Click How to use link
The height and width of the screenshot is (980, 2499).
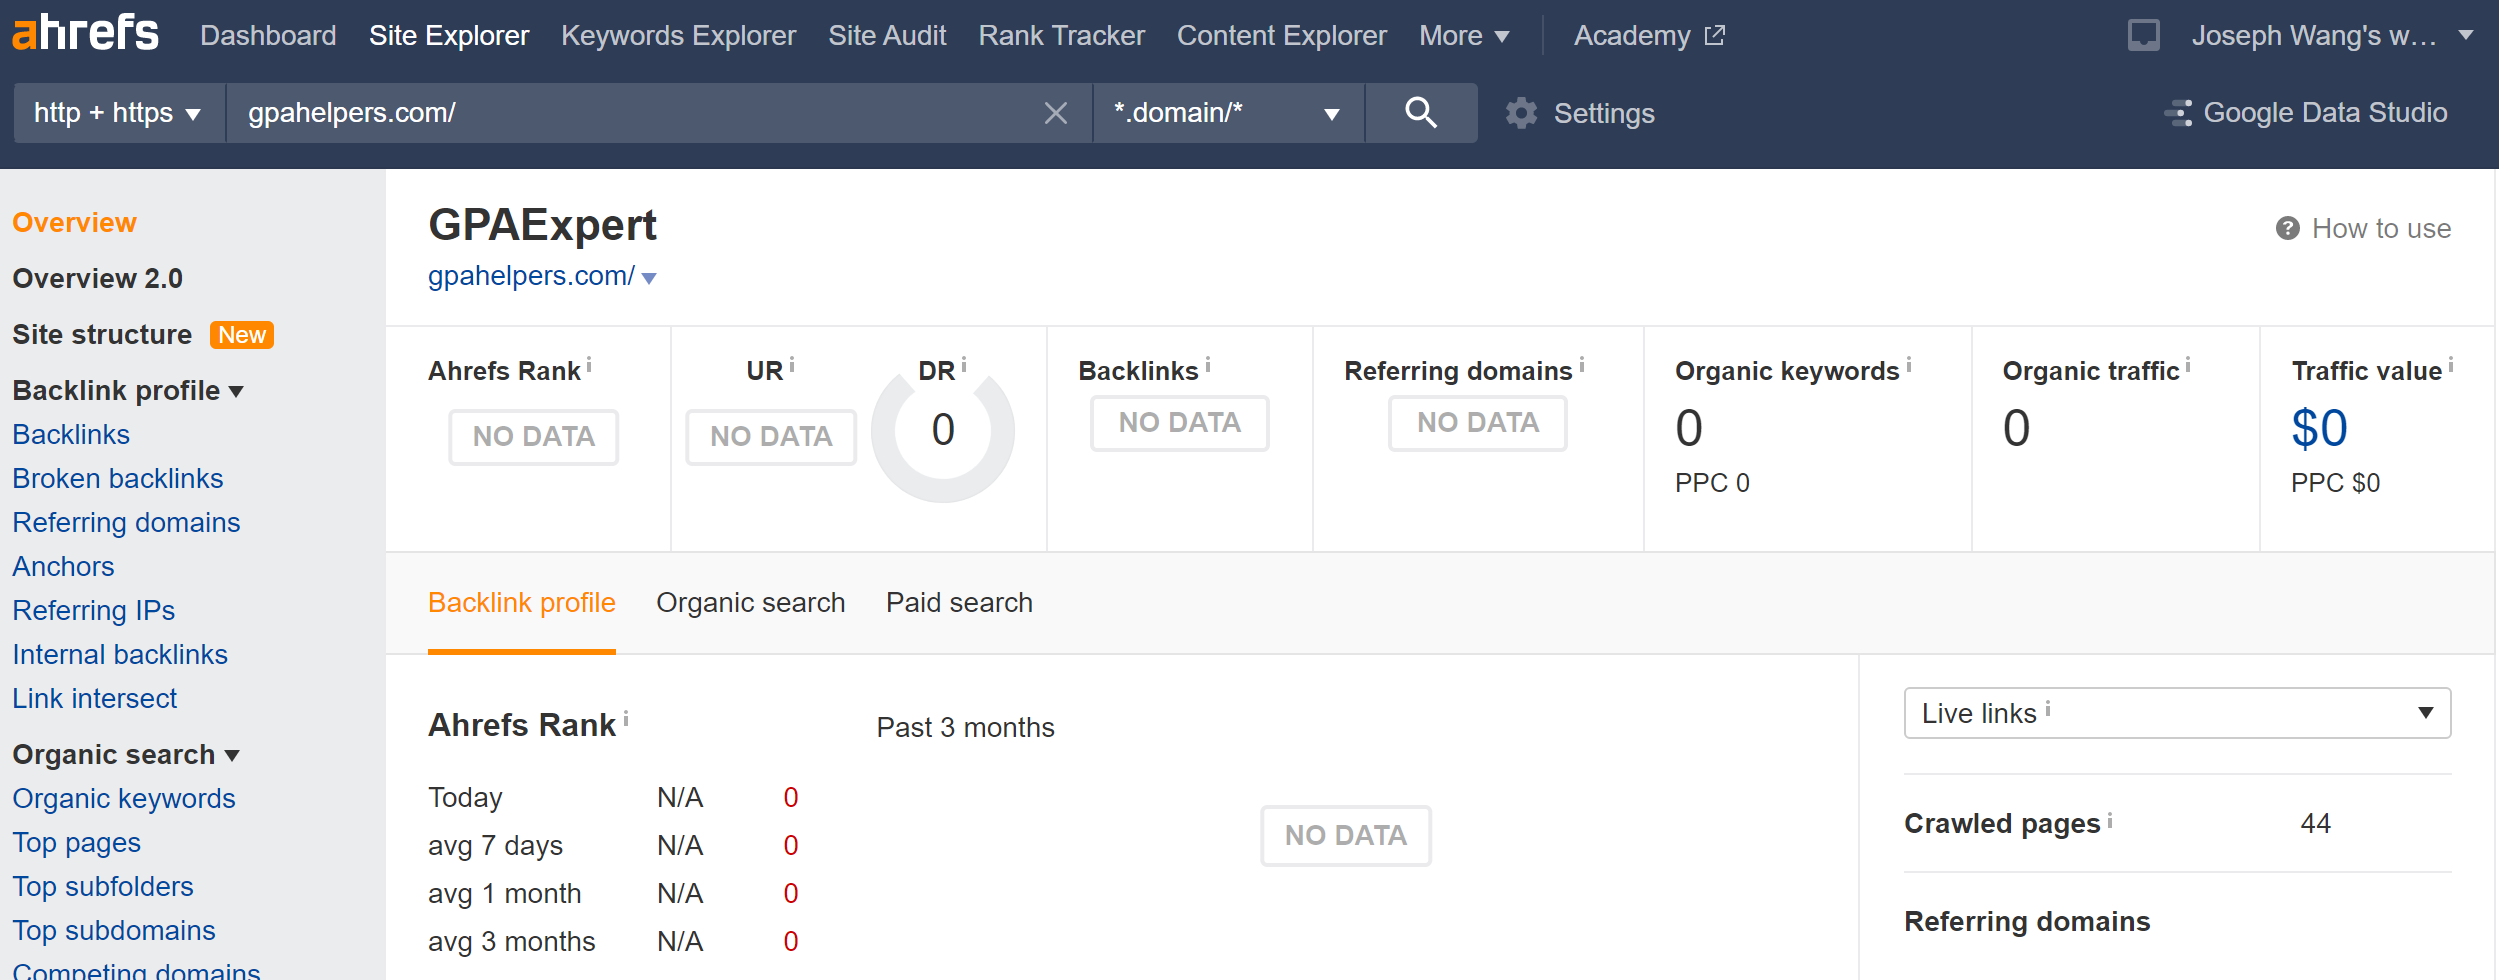(2381, 229)
